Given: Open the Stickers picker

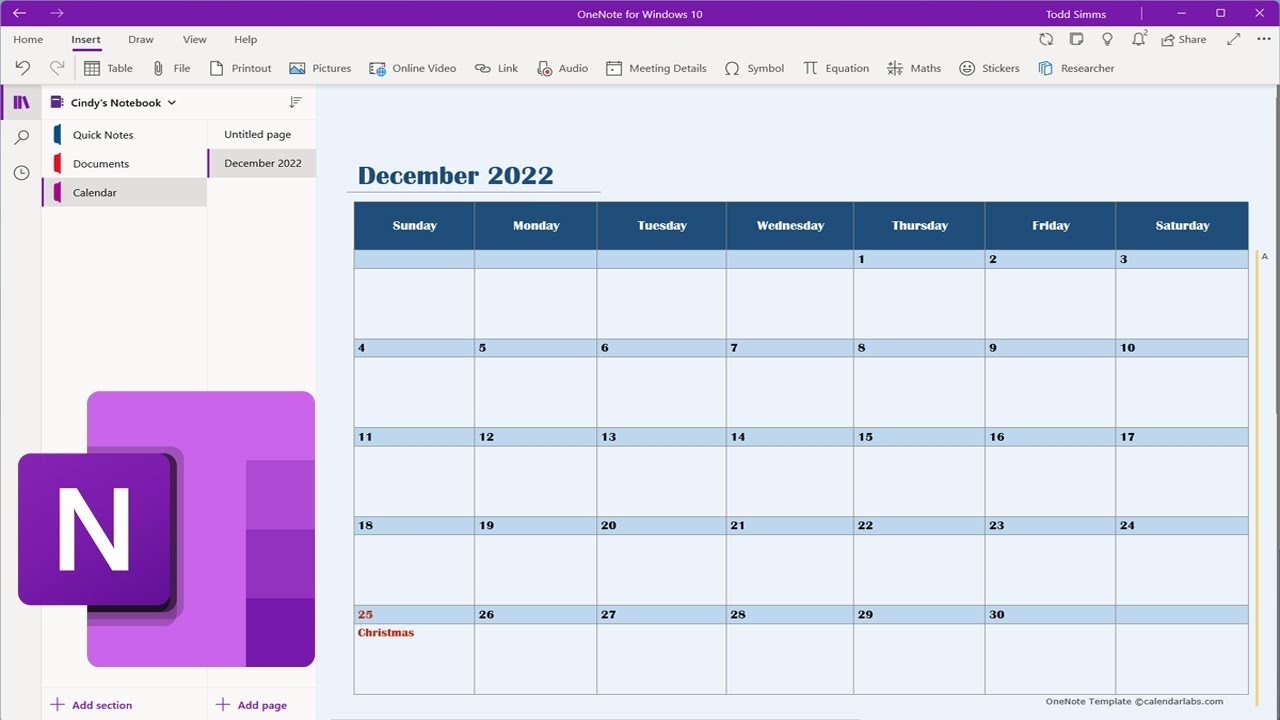Looking at the screenshot, I should coord(989,68).
